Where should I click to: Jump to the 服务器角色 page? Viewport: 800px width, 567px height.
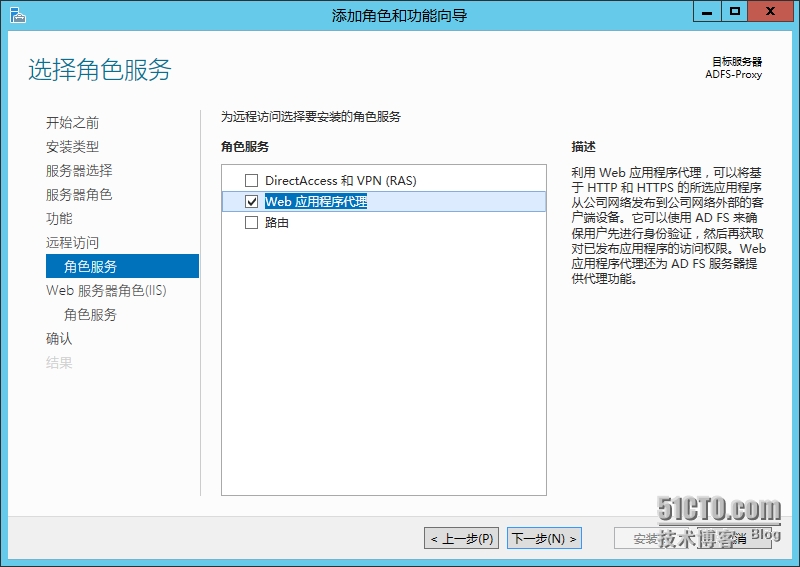[79, 195]
